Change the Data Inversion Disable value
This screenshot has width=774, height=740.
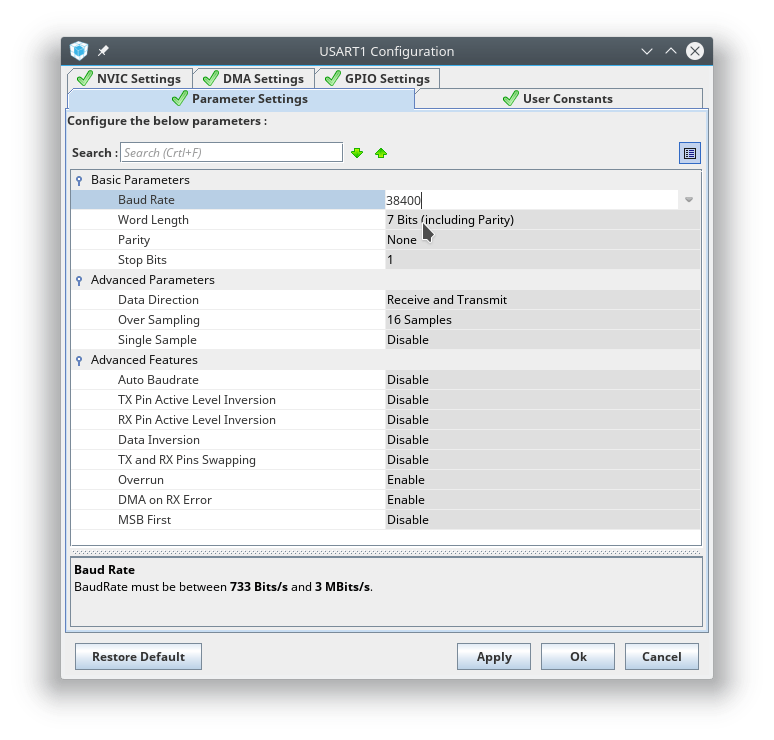pyautogui.click(x=542, y=440)
